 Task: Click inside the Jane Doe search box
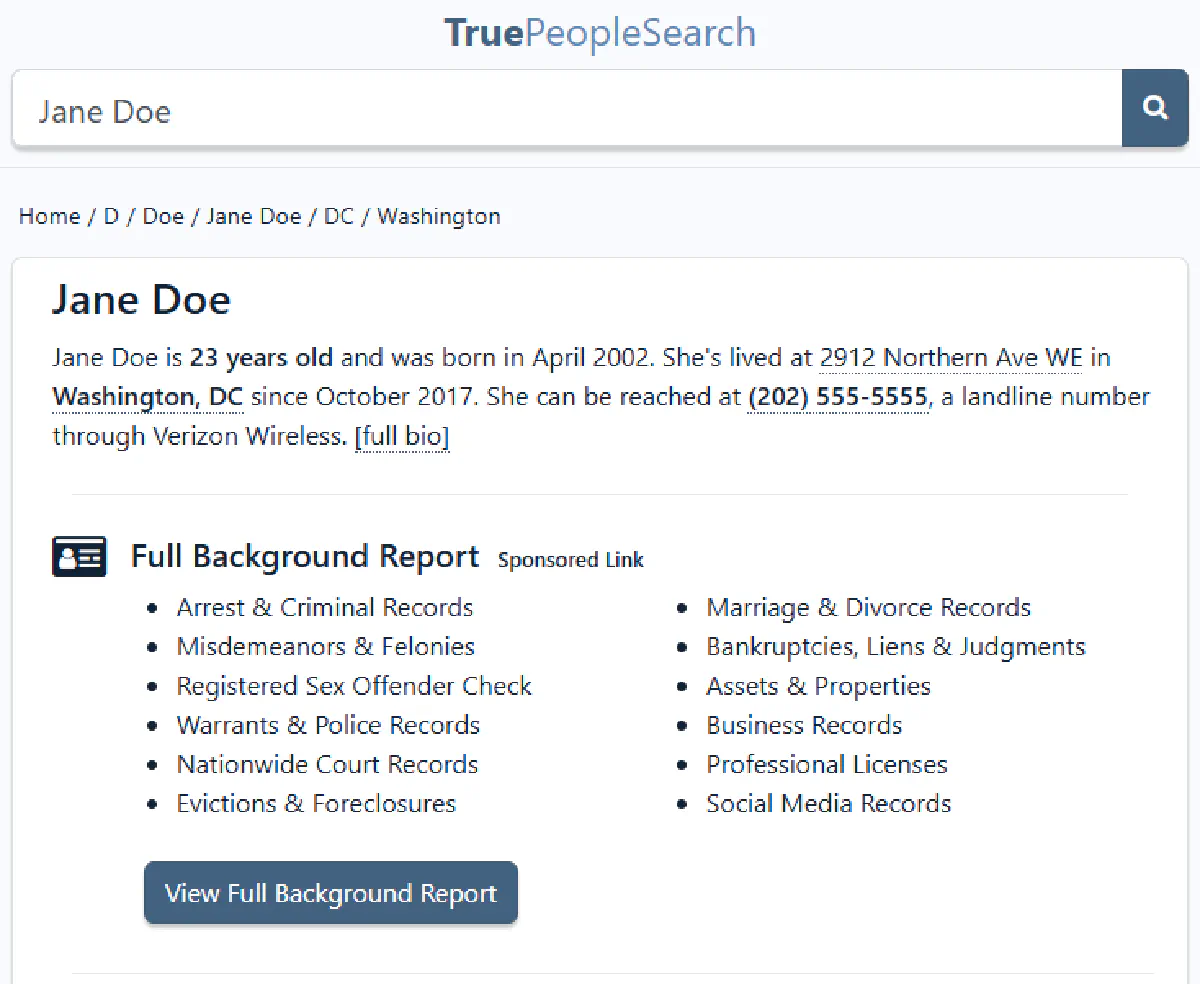(400, 110)
